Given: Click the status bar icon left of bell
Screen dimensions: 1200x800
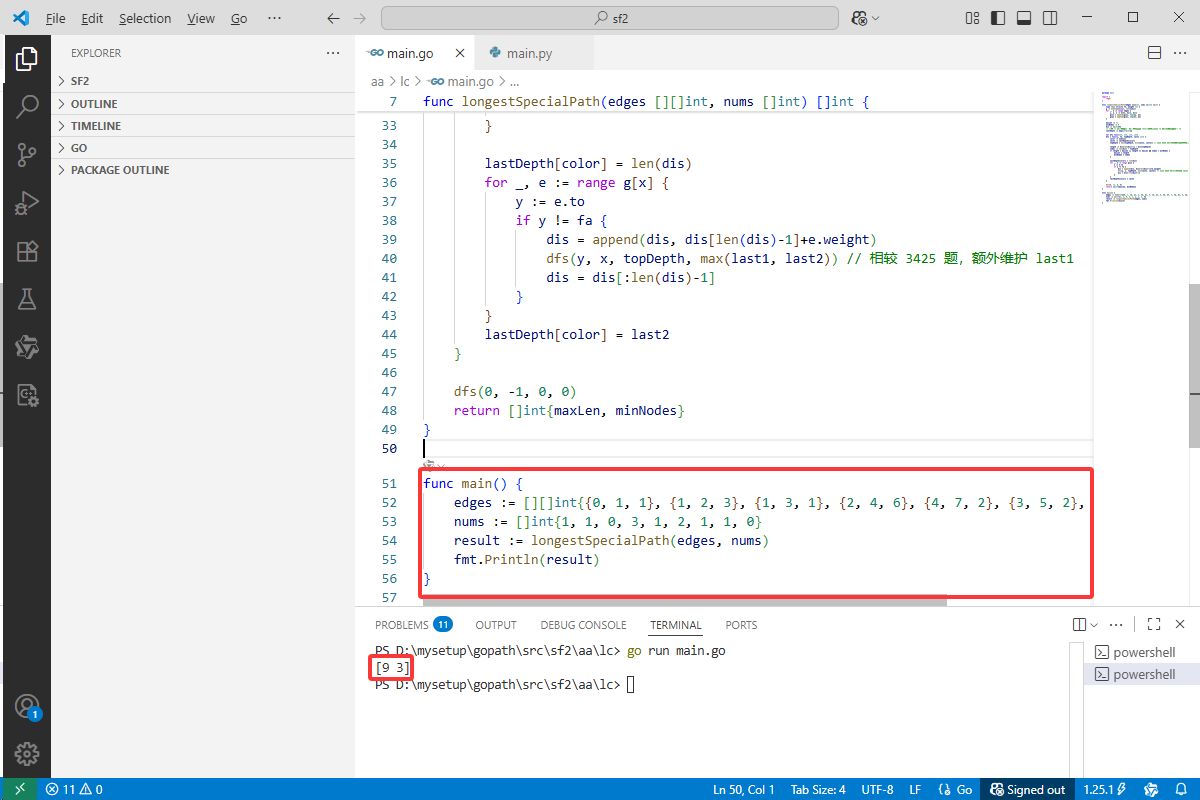Looking at the screenshot, I should coord(1151,789).
